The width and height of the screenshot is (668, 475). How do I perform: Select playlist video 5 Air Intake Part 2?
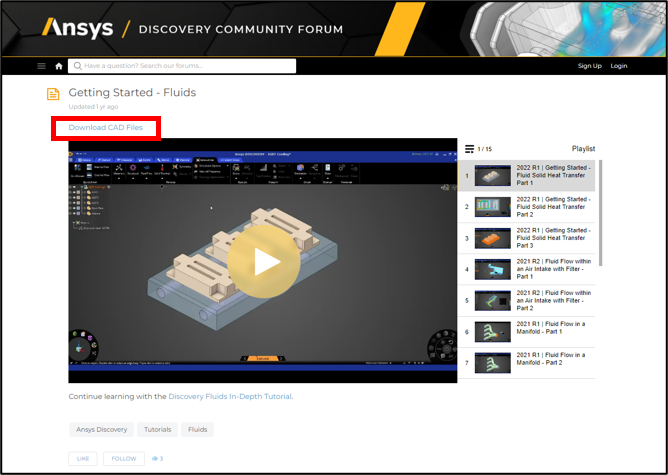tap(526, 301)
